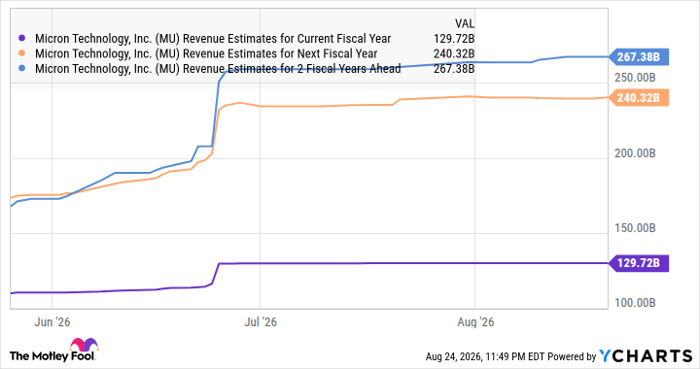The width and height of the screenshot is (700, 369).
Task: Click the 150.00B y-axis label
Action: pos(635,228)
